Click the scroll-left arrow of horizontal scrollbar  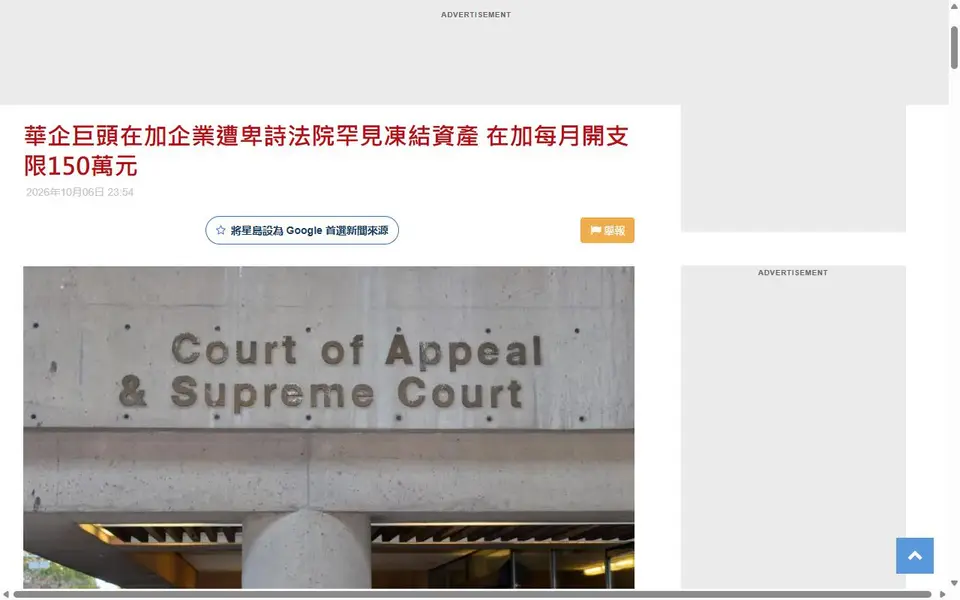click(6, 594)
